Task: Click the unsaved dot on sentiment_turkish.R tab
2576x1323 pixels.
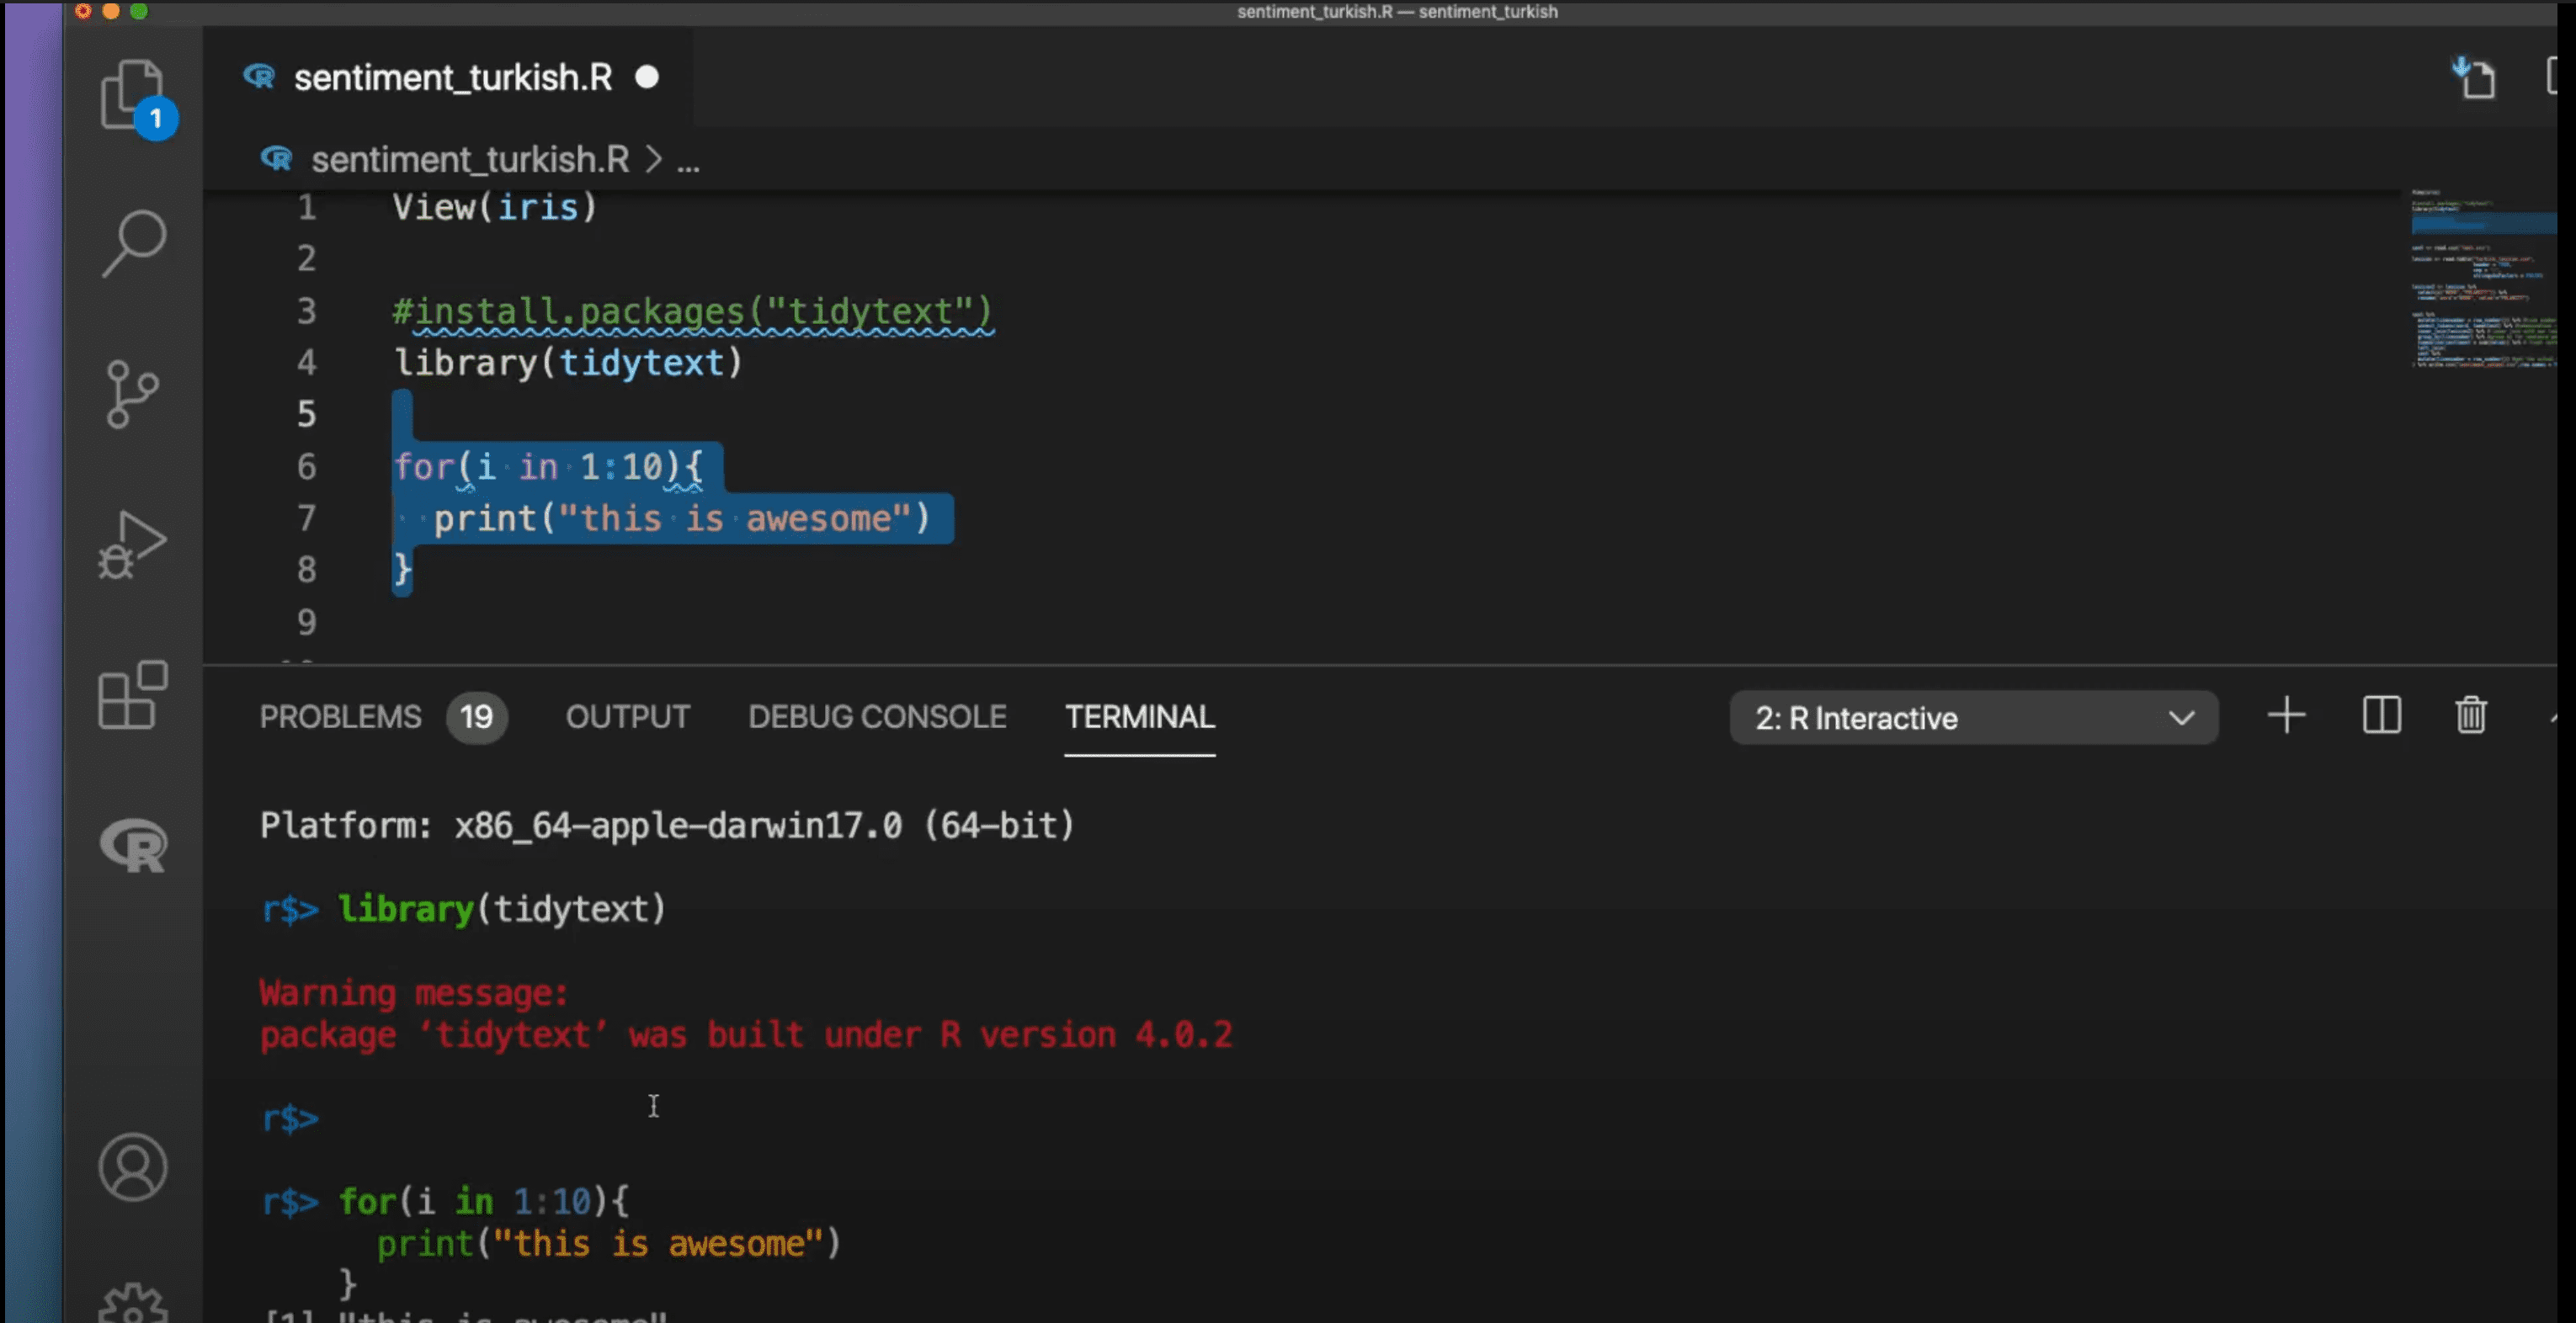Action: (647, 77)
